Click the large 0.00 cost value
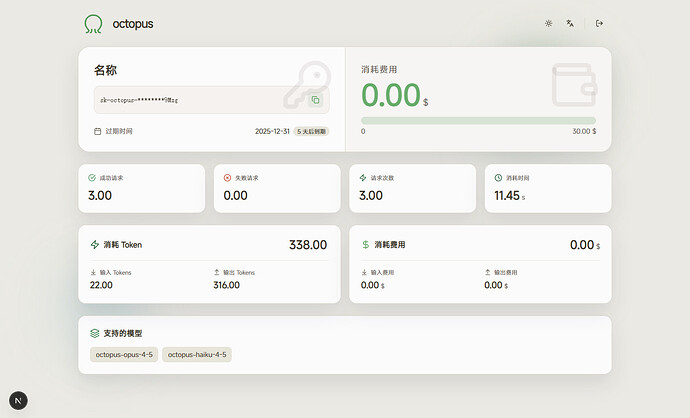 coord(391,95)
